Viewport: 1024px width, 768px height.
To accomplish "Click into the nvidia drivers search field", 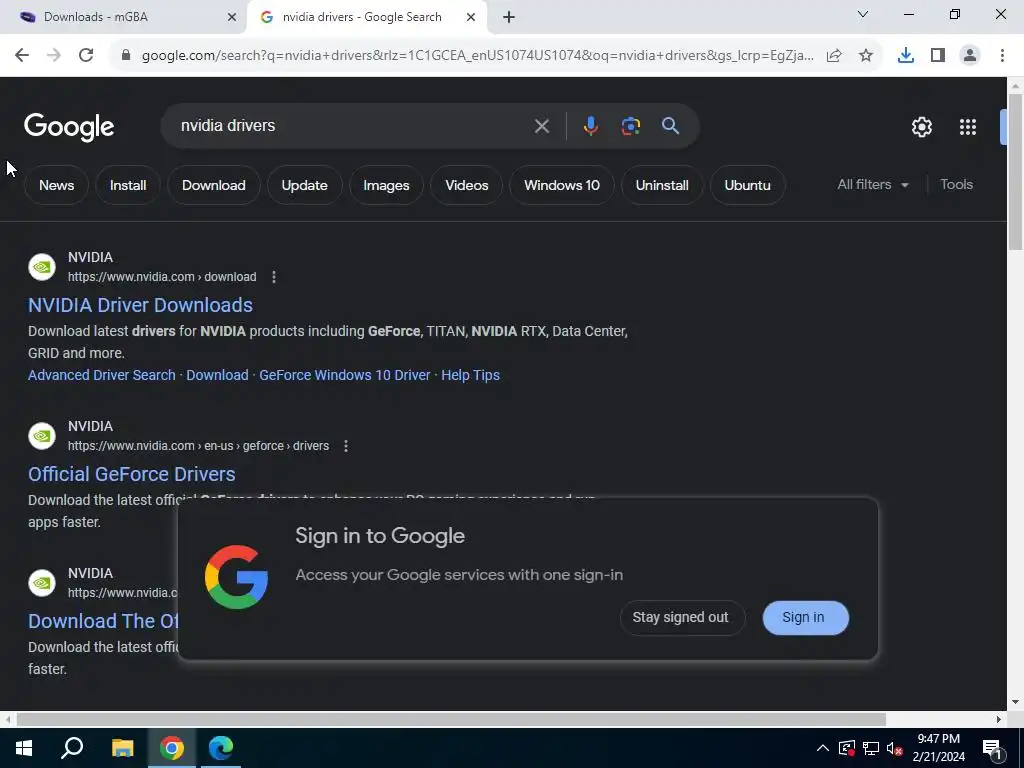I will [353, 126].
